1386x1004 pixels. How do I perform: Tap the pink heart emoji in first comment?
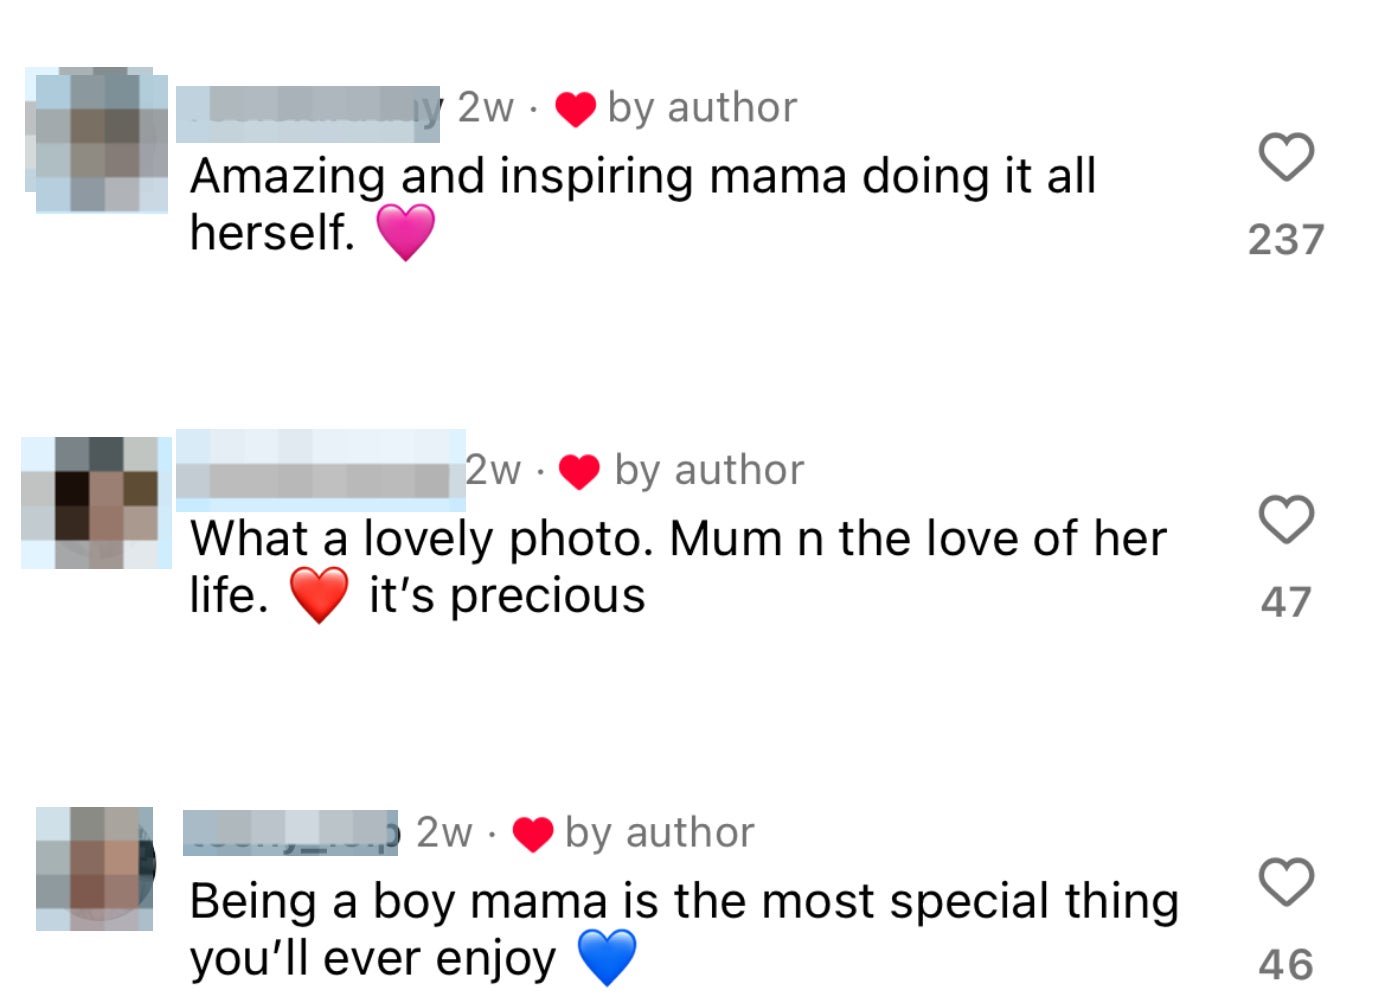click(x=405, y=232)
